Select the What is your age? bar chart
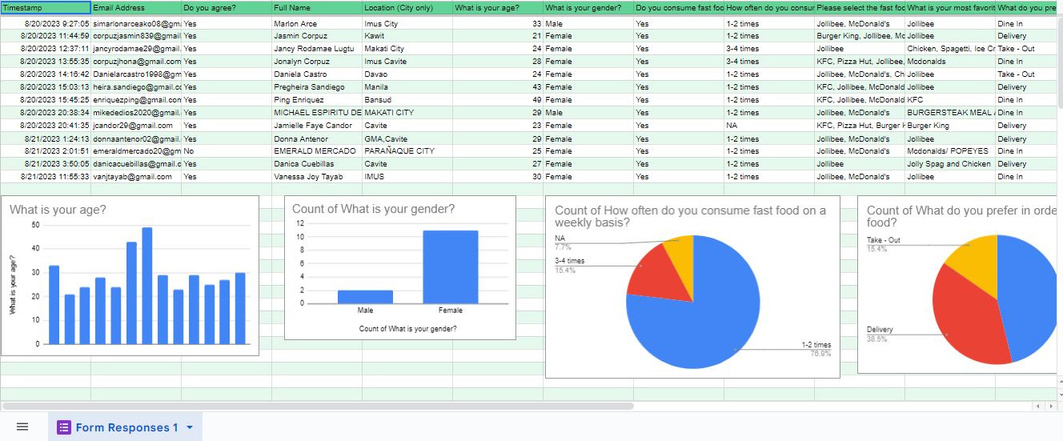 pos(130,275)
